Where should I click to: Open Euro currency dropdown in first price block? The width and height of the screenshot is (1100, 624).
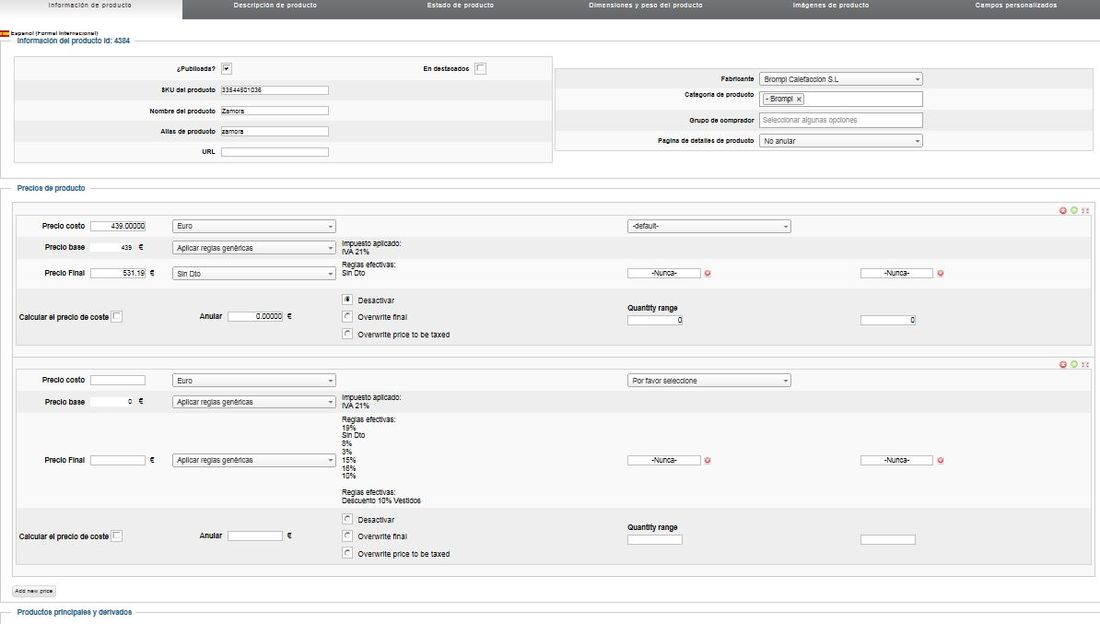(254, 226)
